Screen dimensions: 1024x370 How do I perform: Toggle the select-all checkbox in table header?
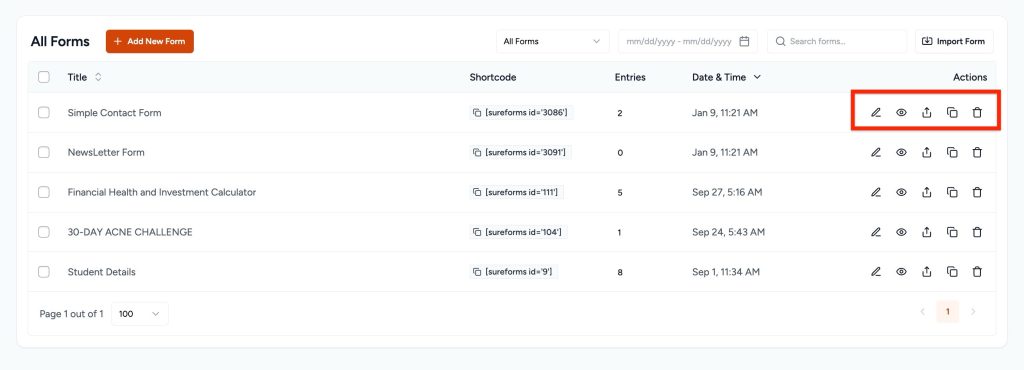[44, 77]
